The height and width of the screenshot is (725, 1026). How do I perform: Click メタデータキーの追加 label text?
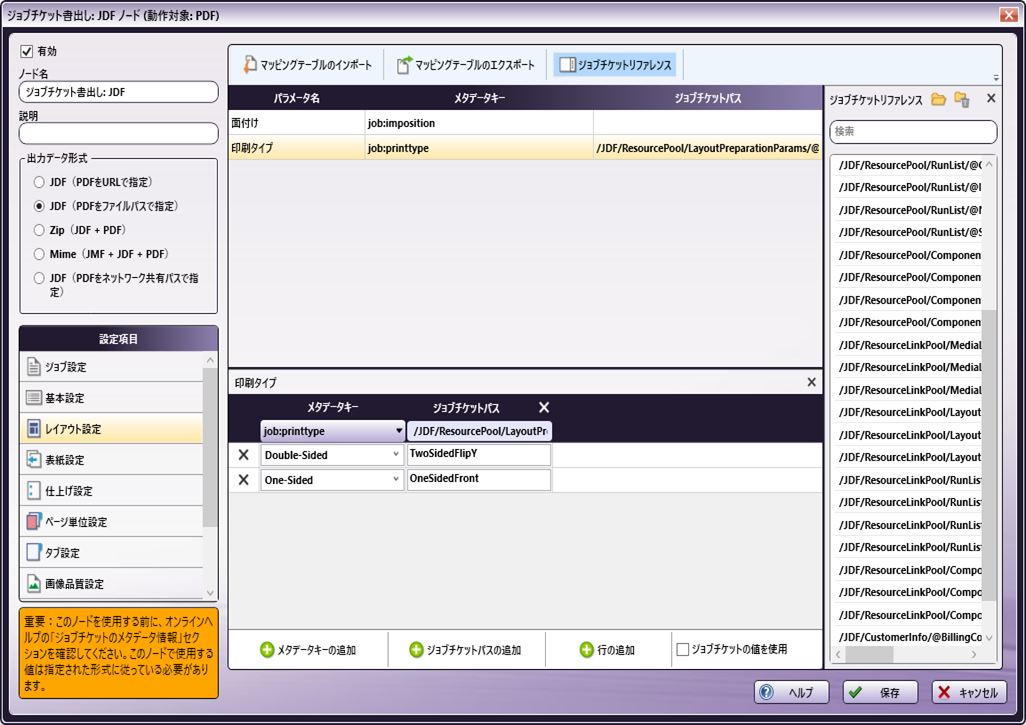pyautogui.click(x=317, y=650)
